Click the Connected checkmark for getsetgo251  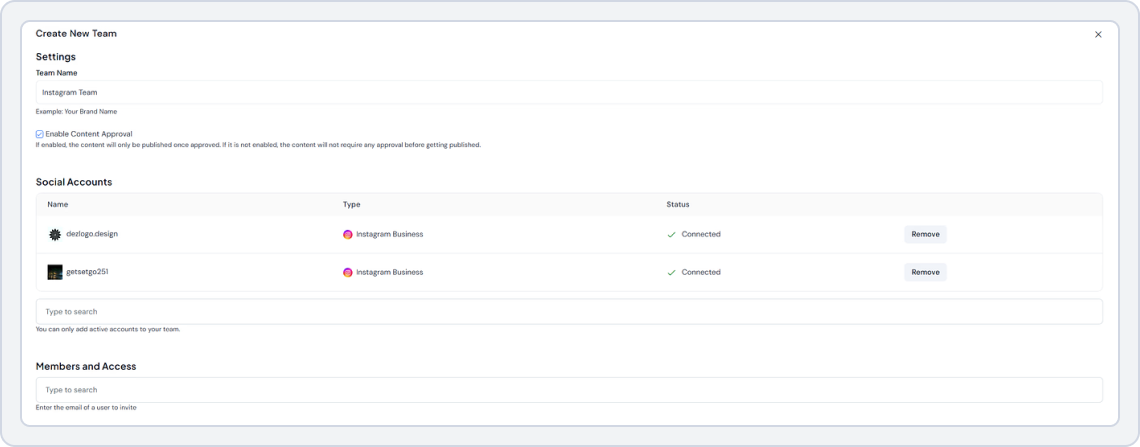[672, 273]
